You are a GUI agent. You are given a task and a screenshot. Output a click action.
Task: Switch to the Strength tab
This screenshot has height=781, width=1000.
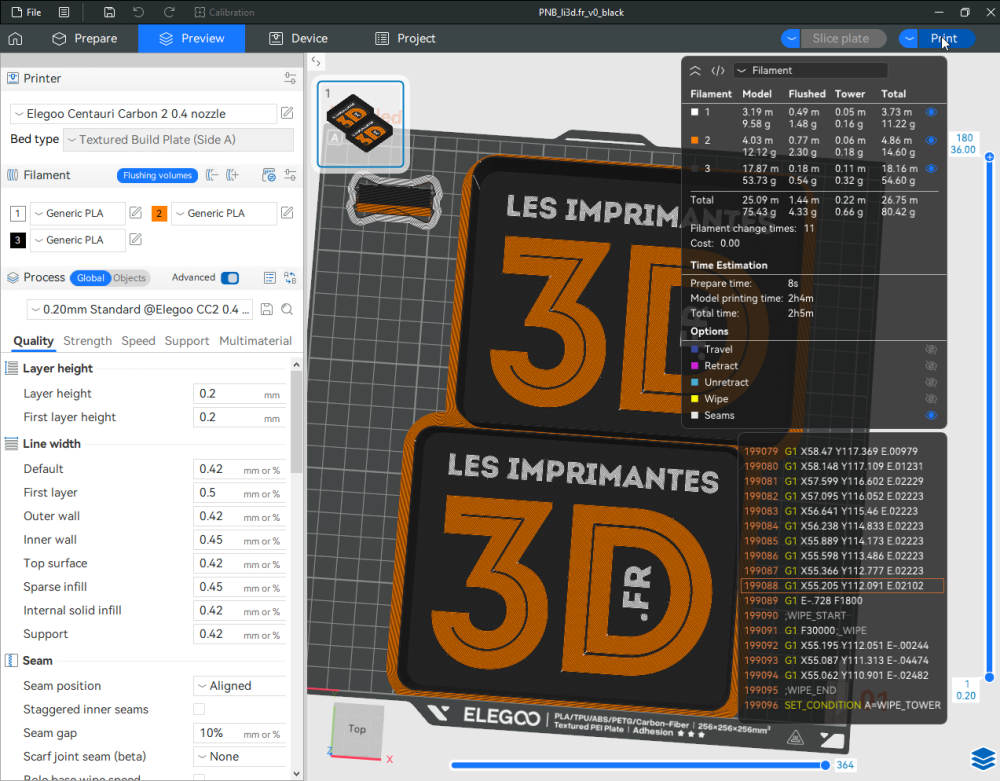(x=87, y=340)
